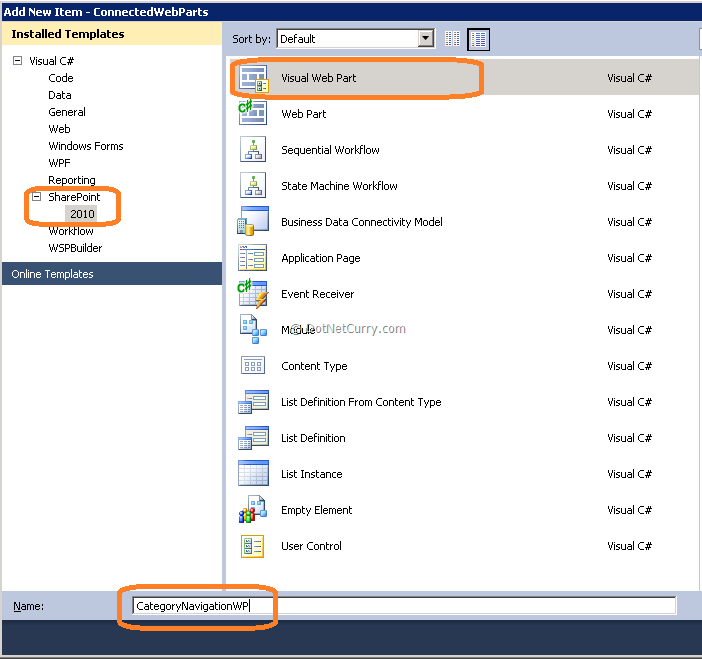Choose the Event Receiver icon
Viewport: 702px width, 659px height.
coord(253,293)
